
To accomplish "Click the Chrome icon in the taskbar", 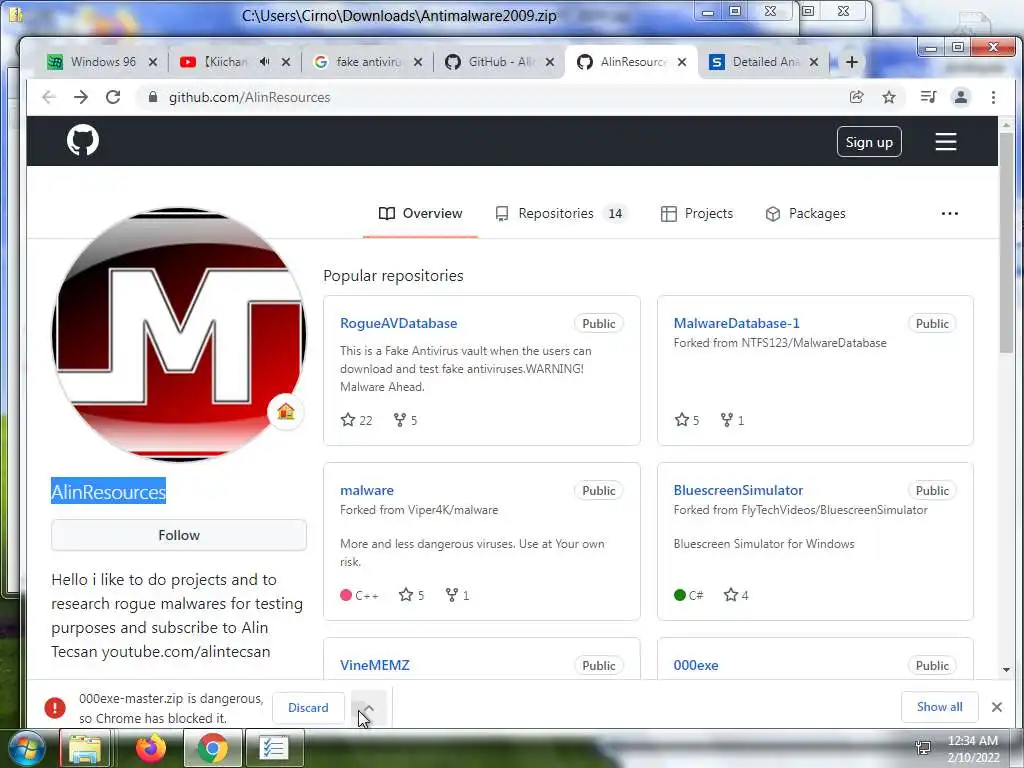I will (x=212, y=748).
